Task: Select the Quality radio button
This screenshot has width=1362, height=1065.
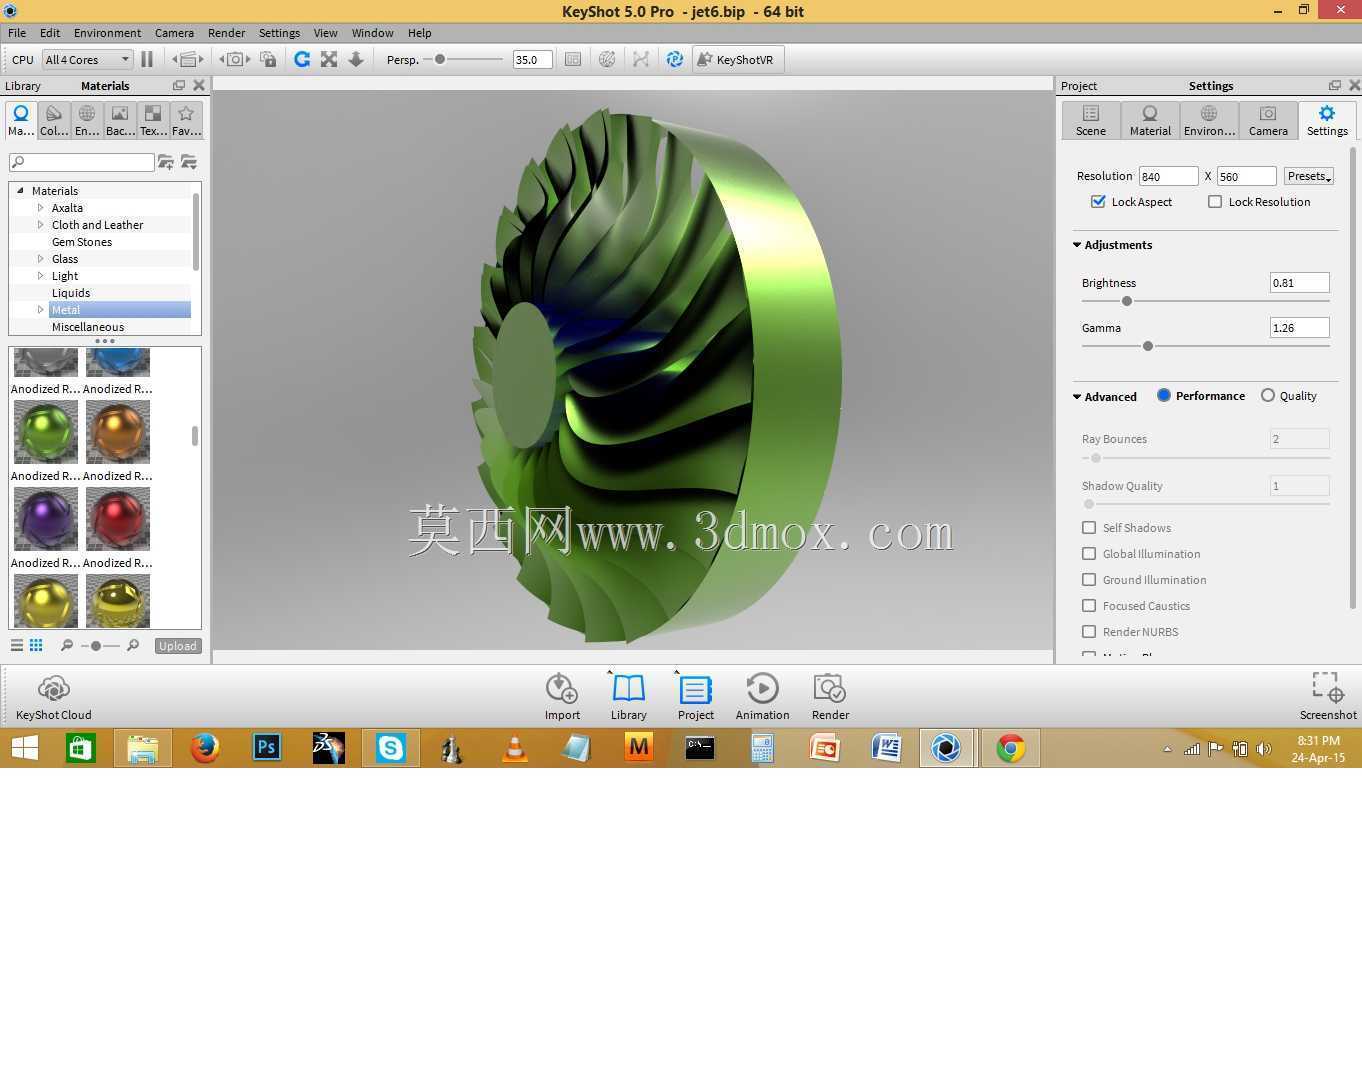Action: pos(1268,395)
